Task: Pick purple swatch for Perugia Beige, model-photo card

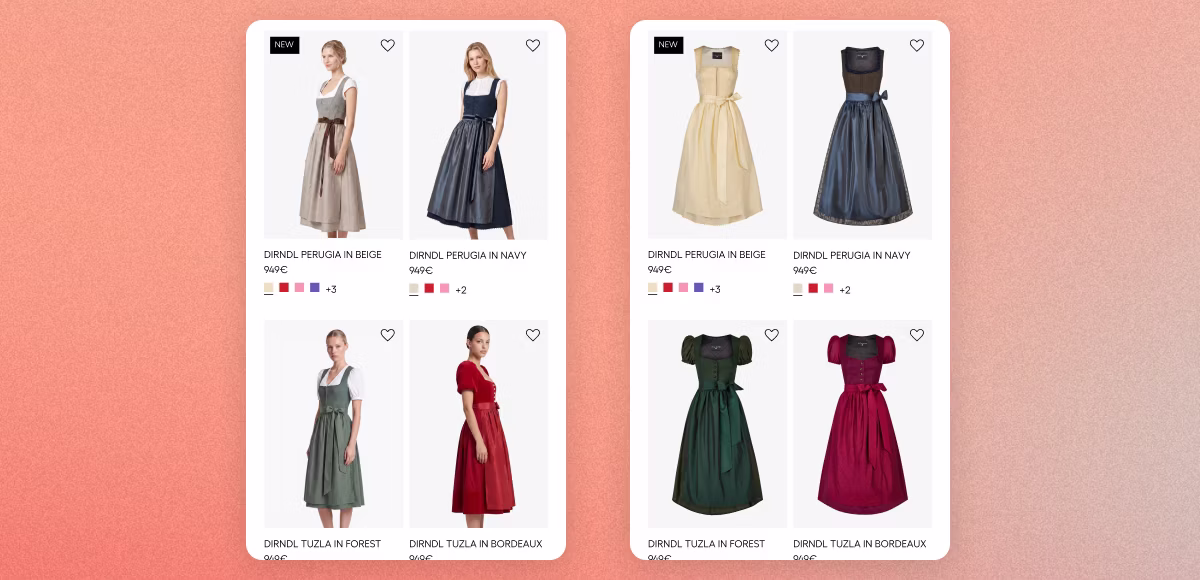Action: pos(315,288)
